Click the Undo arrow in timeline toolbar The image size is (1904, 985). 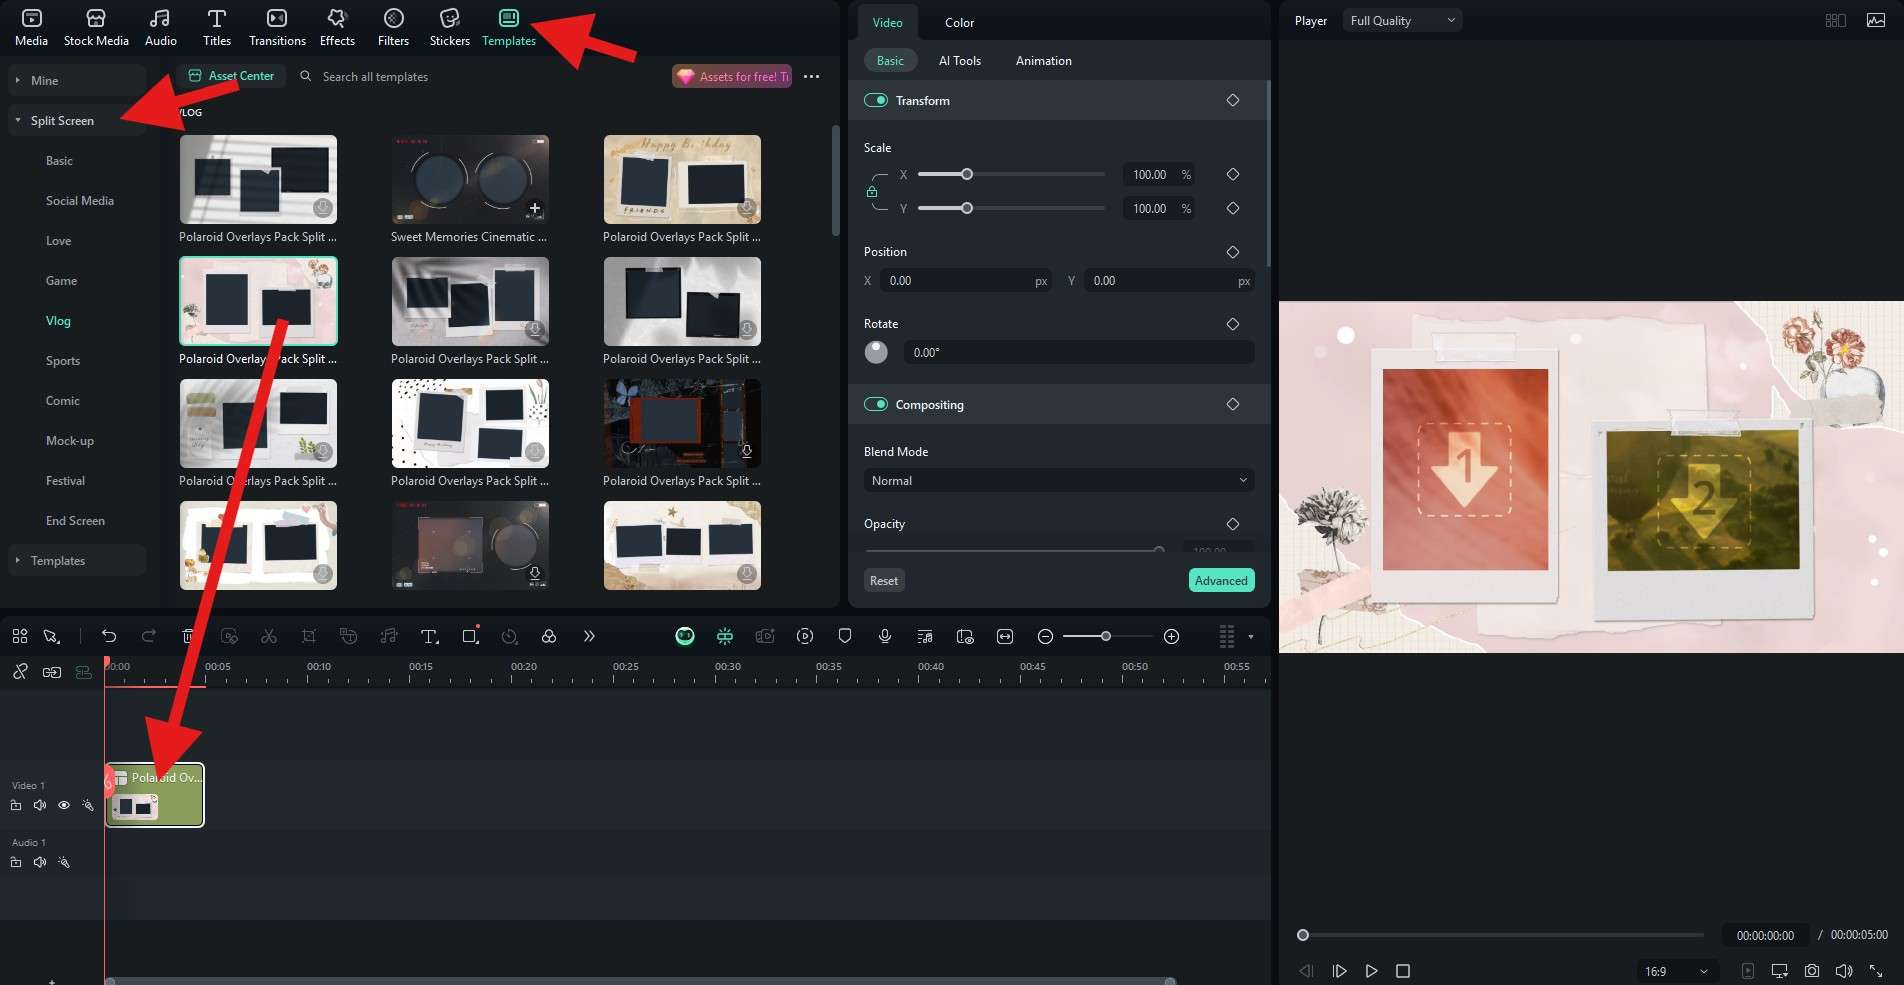tap(109, 636)
